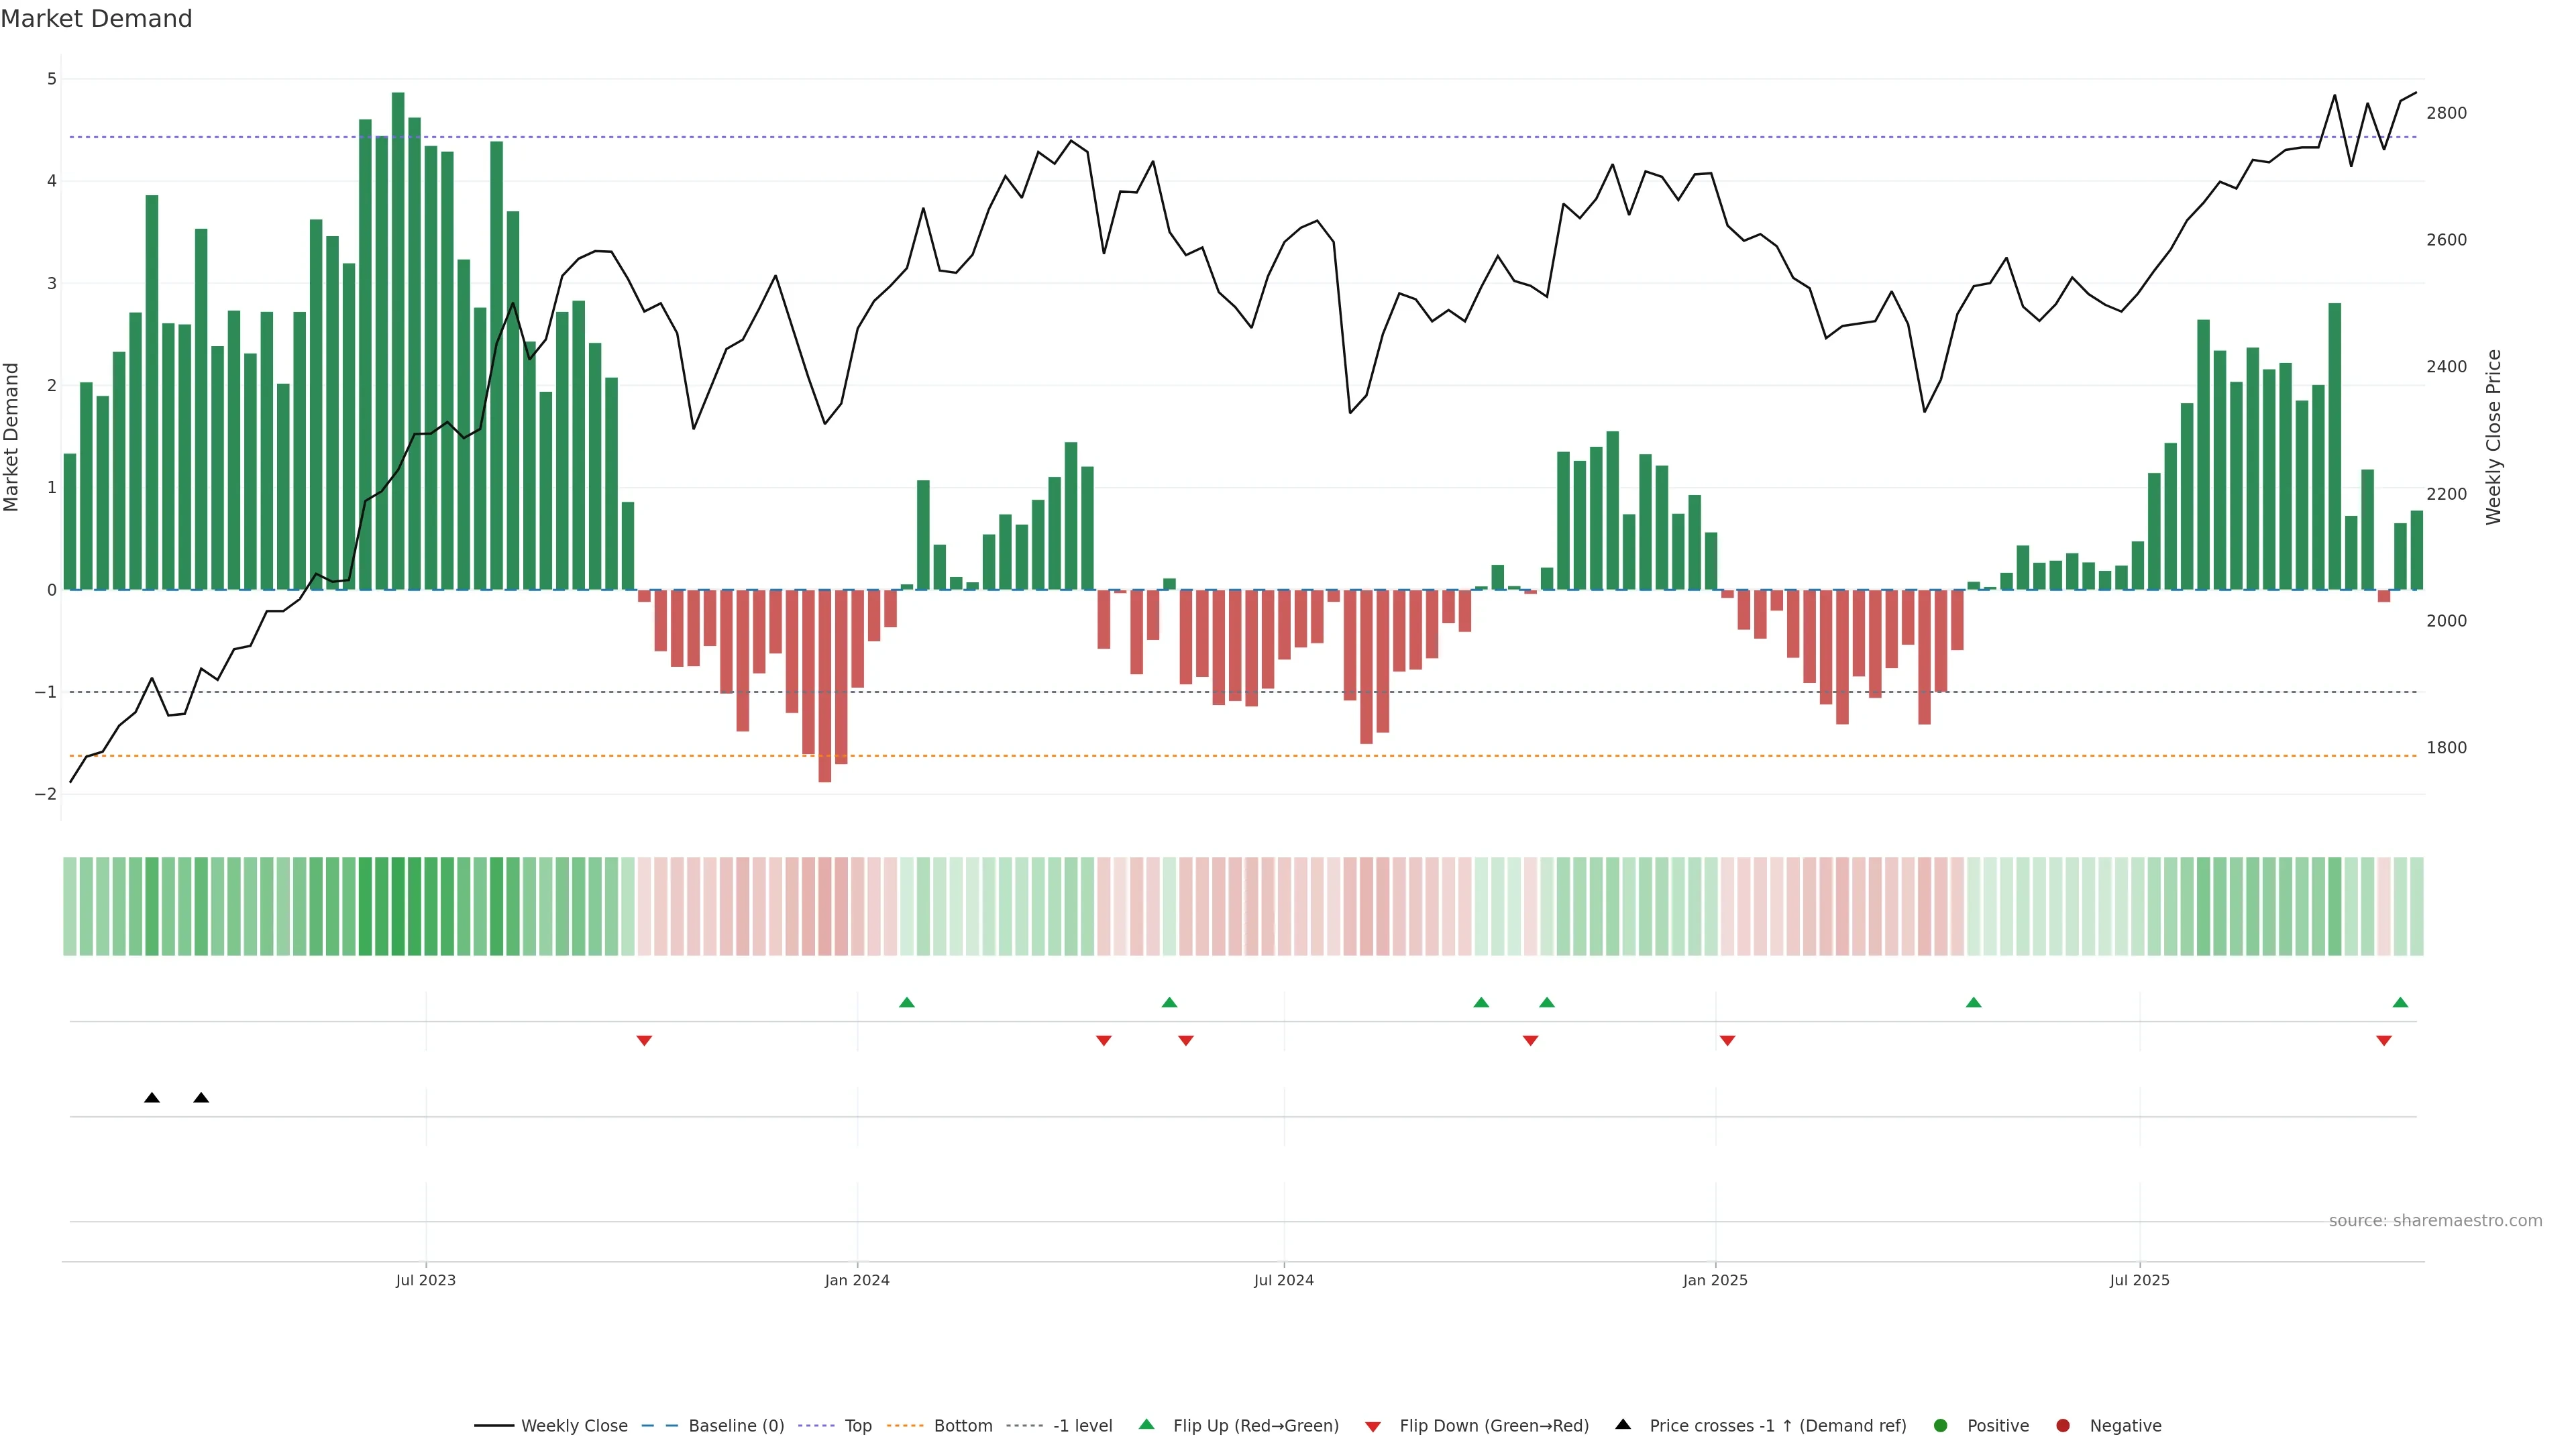
Task: Click the red Negative circle legend icon
Action: tap(2063, 1425)
